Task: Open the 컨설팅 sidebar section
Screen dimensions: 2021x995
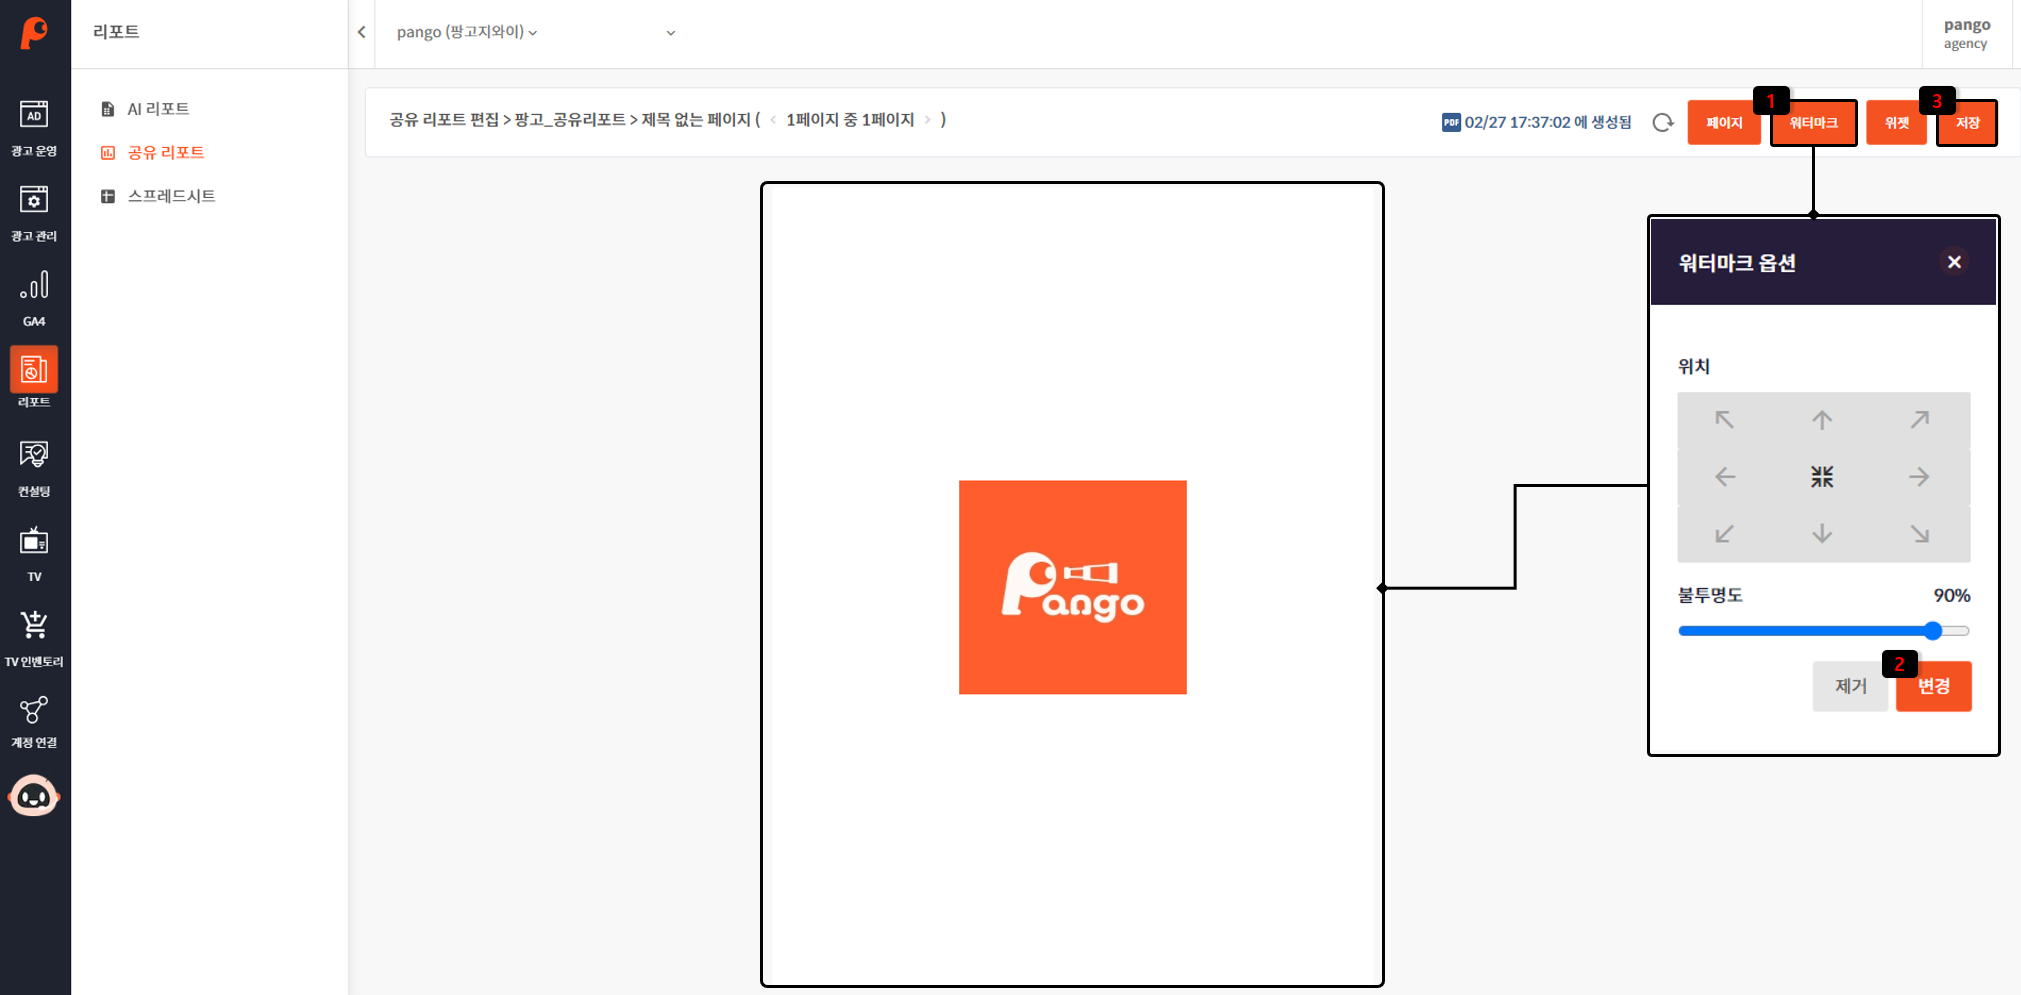Action: coord(34,468)
